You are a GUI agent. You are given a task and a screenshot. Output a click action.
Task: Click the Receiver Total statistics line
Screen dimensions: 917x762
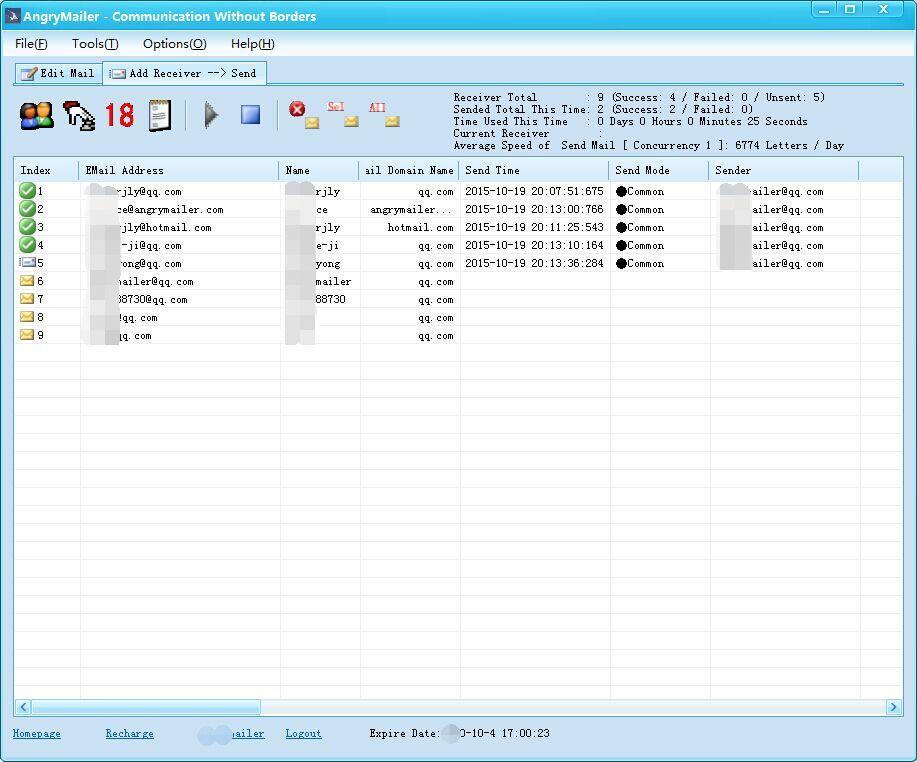pyautogui.click(x=639, y=97)
